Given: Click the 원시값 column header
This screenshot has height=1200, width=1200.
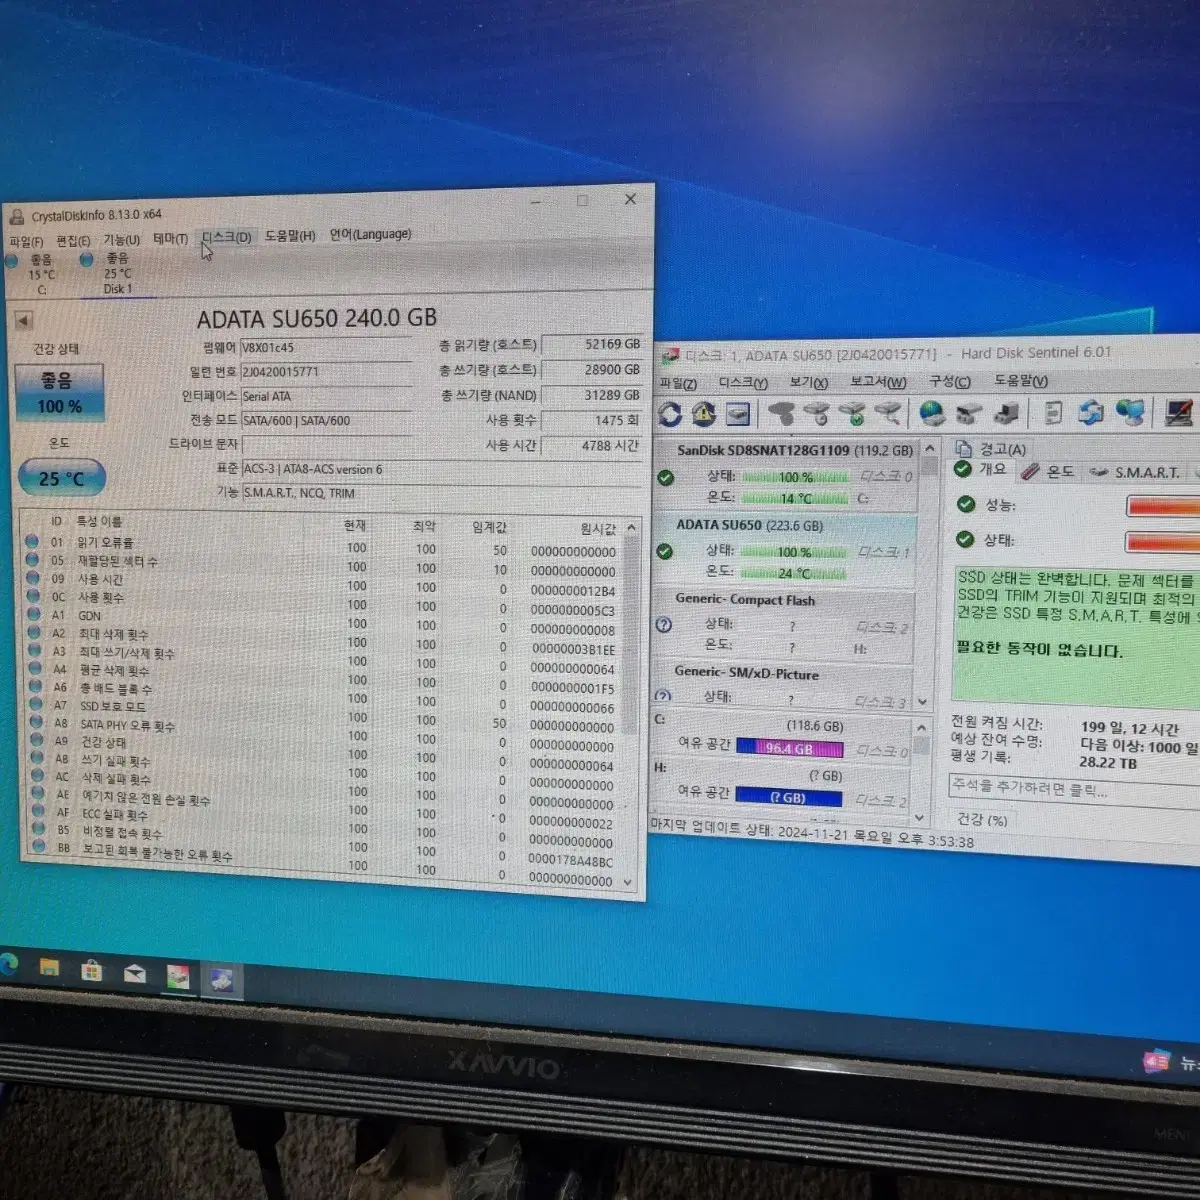Looking at the screenshot, I should click(598, 529).
